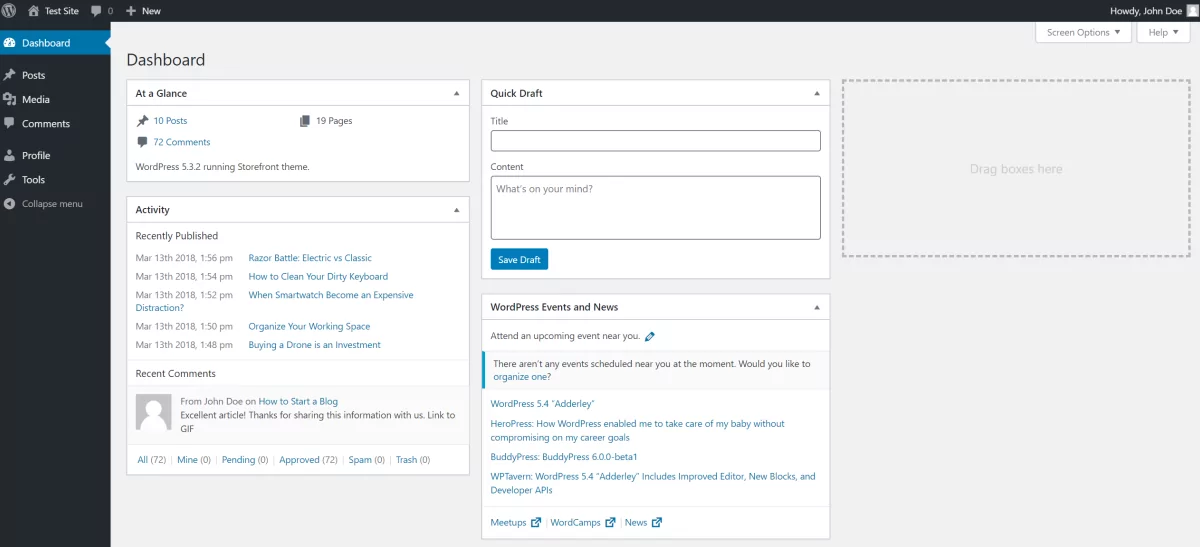The image size is (1200, 547).
Task: Click the WordPress logo in admin bar
Action: (x=9, y=10)
